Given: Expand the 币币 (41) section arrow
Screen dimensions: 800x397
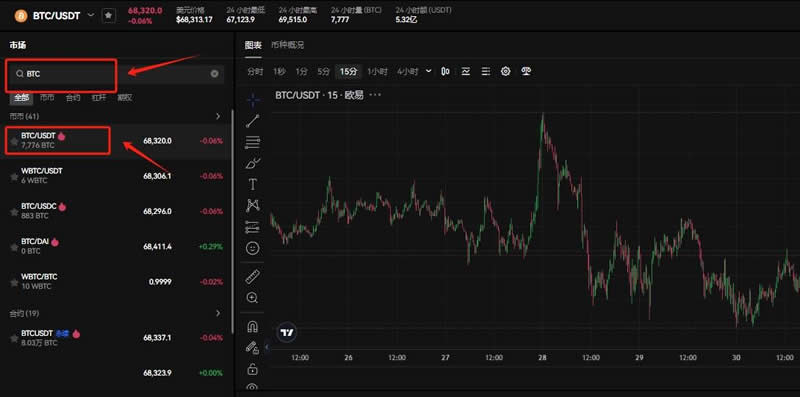Looking at the screenshot, I should 218,116.
